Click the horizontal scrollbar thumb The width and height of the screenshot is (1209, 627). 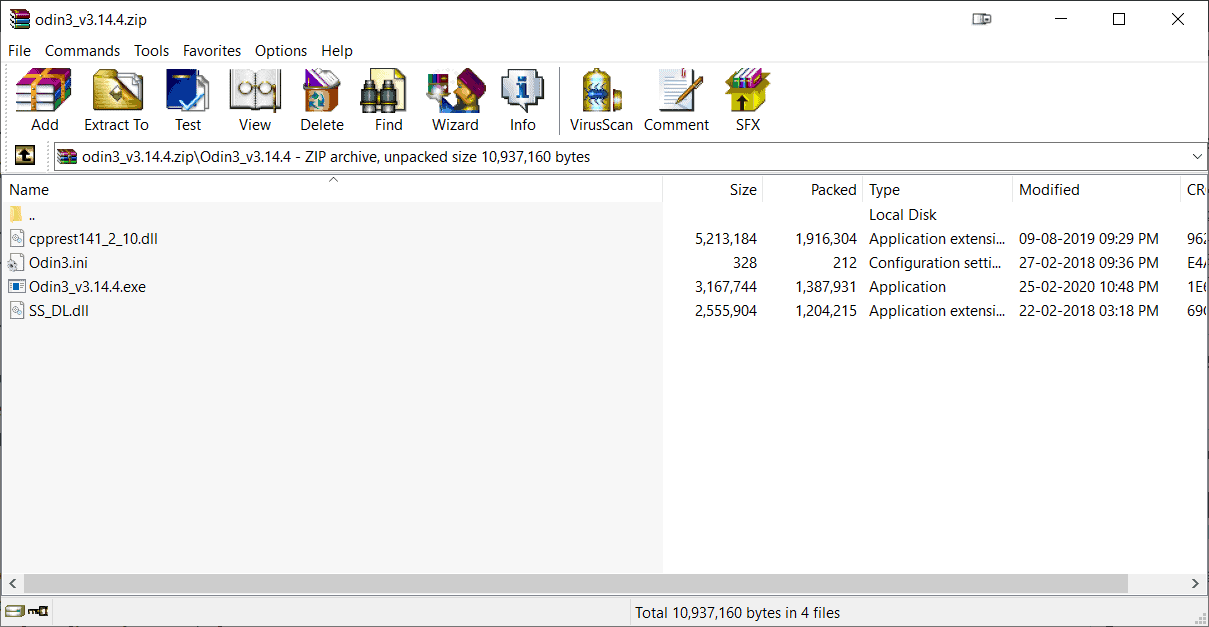(x=575, y=583)
